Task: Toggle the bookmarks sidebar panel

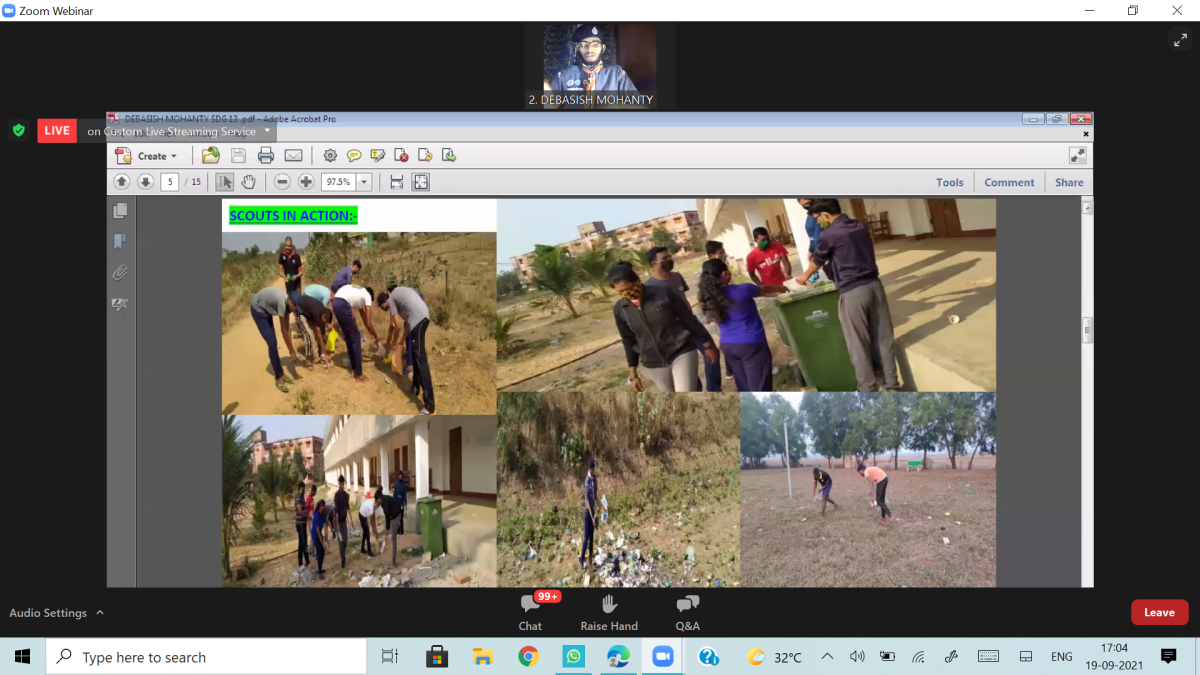Action: click(120, 241)
